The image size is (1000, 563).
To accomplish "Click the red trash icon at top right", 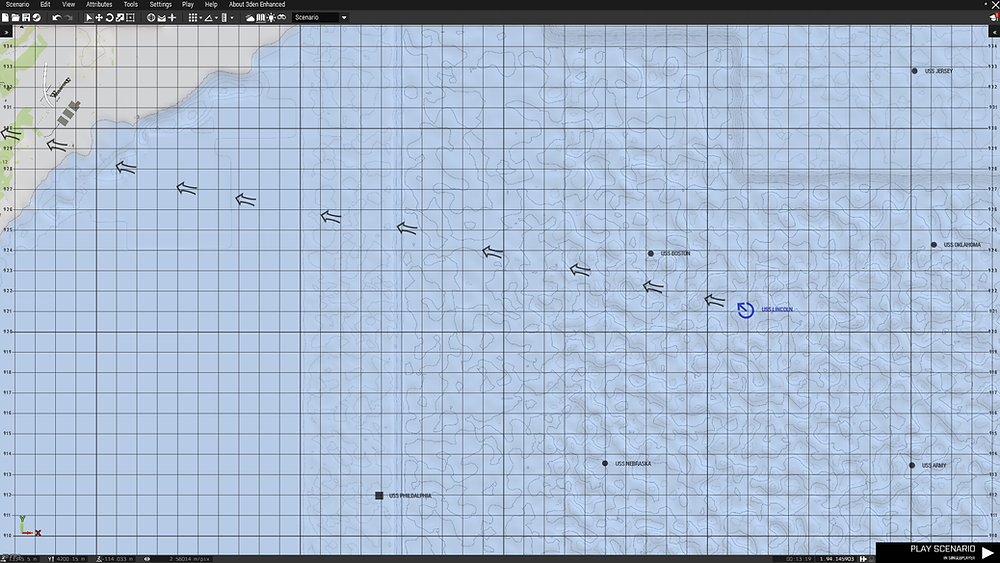I will point(994,18).
